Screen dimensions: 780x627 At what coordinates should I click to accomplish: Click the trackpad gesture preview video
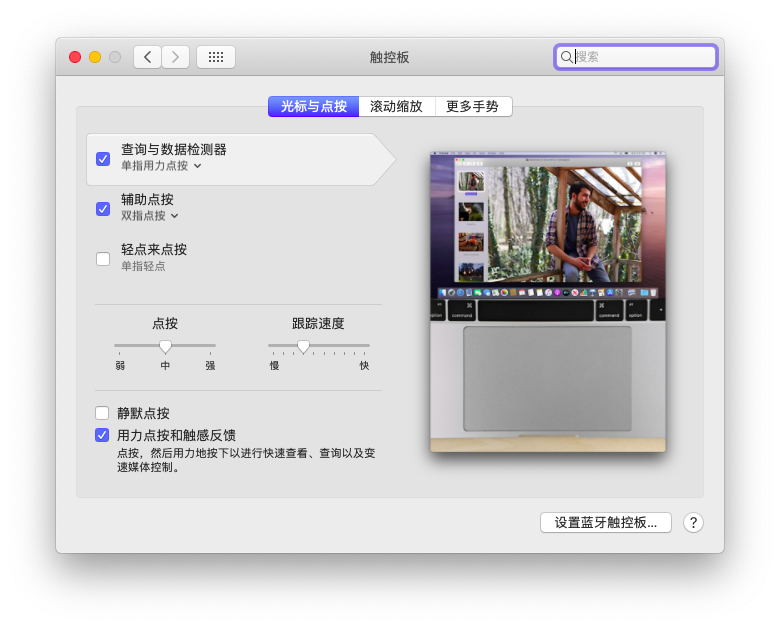pyautogui.click(x=548, y=302)
